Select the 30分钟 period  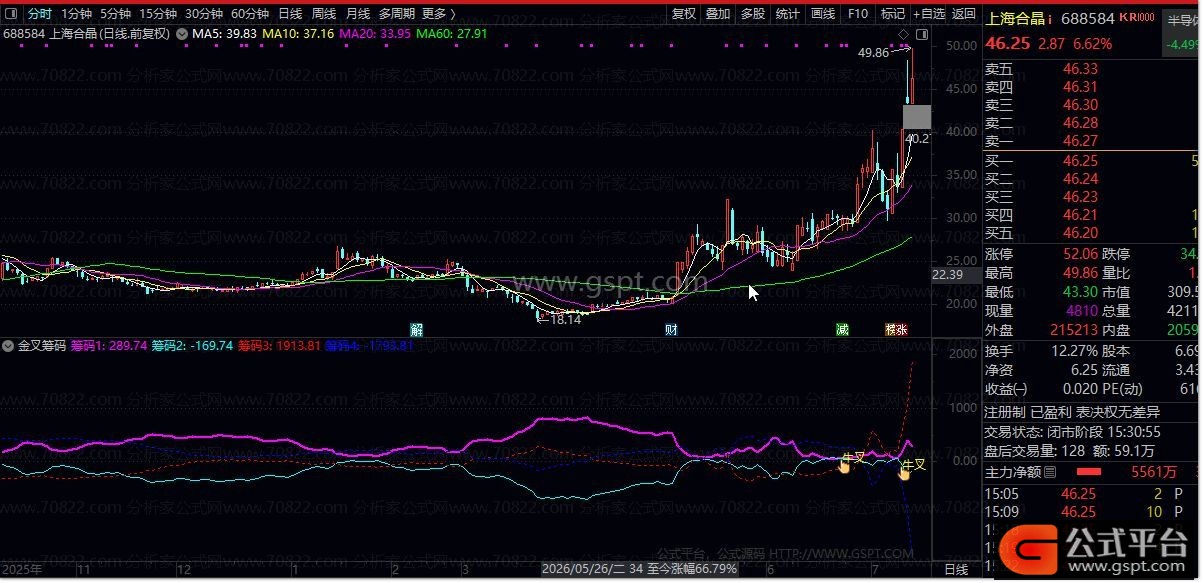[x=204, y=14]
